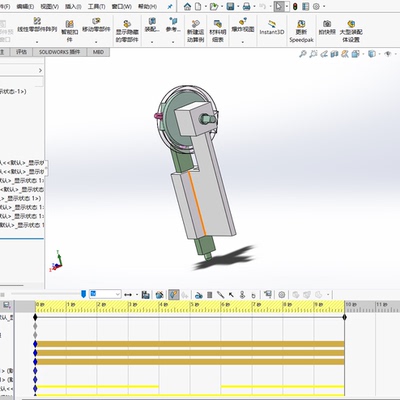Open the Options gear icon
The width and height of the screenshot is (400, 400).
coord(316,6)
